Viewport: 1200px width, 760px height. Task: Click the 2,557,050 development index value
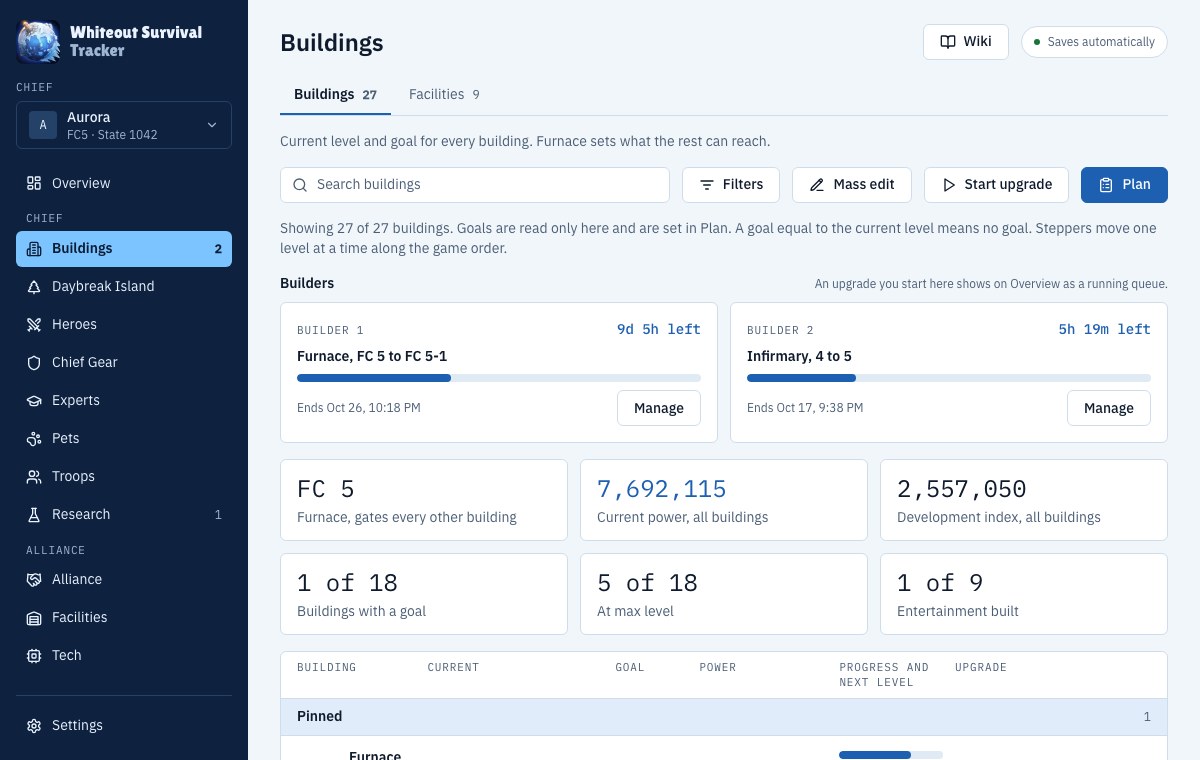(962, 489)
